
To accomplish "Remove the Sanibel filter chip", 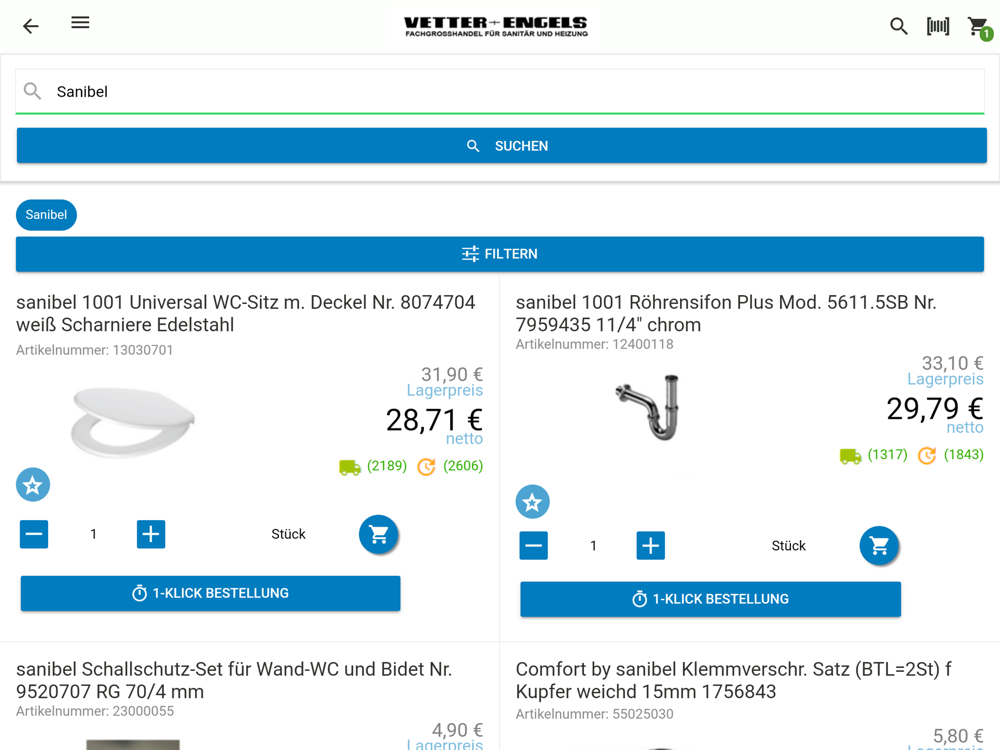I will pyautogui.click(x=46, y=215).
